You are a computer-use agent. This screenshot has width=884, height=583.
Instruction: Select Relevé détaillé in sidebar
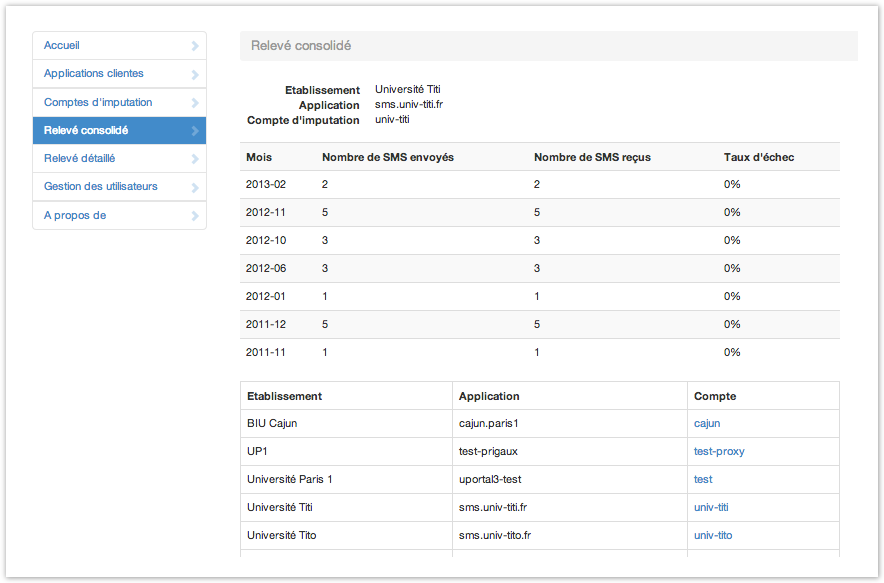click(x=79, y=159)
